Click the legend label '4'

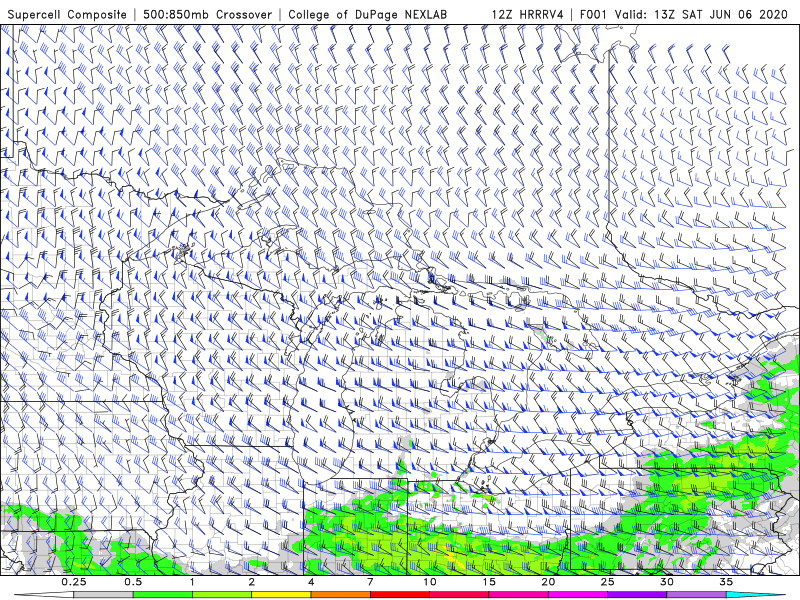click(x=311, y=582)
